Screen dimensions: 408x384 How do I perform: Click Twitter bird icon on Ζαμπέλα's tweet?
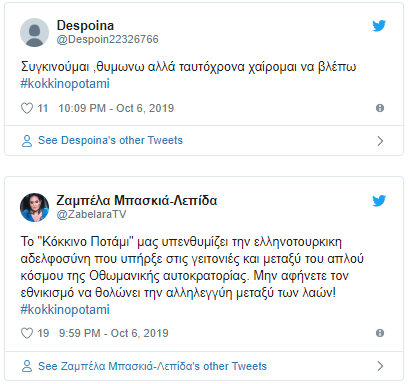coord(379,201)
